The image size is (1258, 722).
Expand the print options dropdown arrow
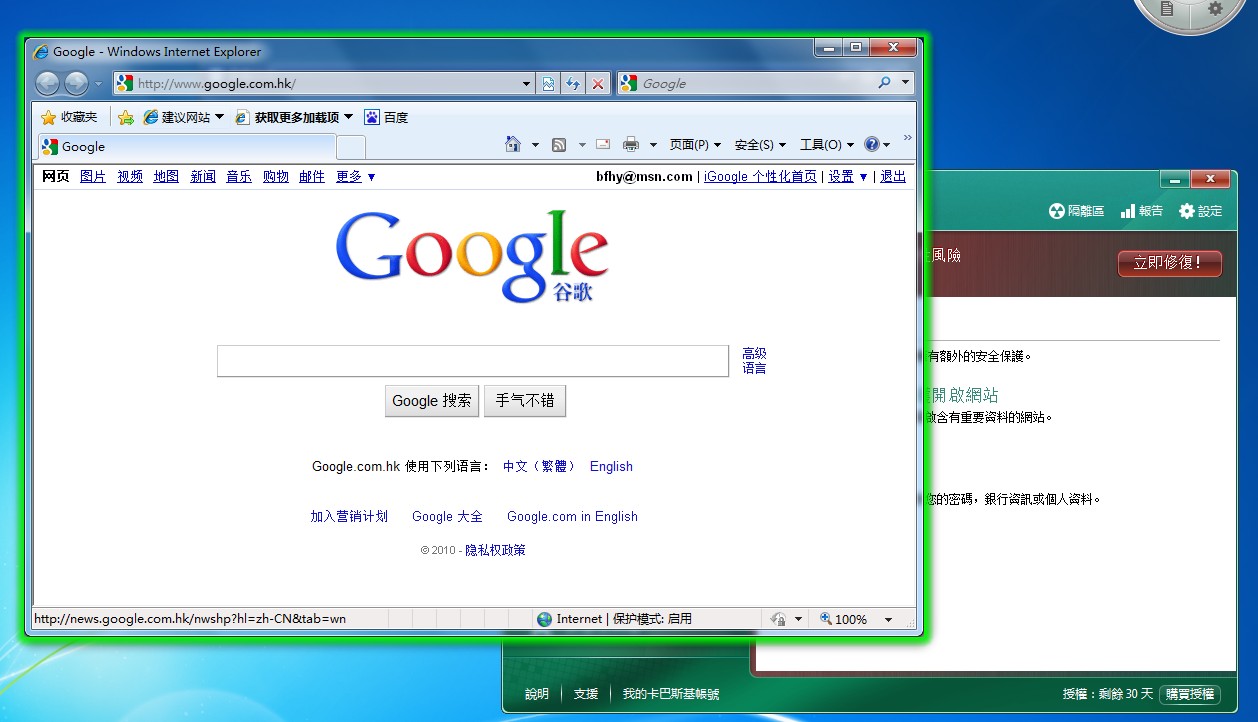point(653,145)
